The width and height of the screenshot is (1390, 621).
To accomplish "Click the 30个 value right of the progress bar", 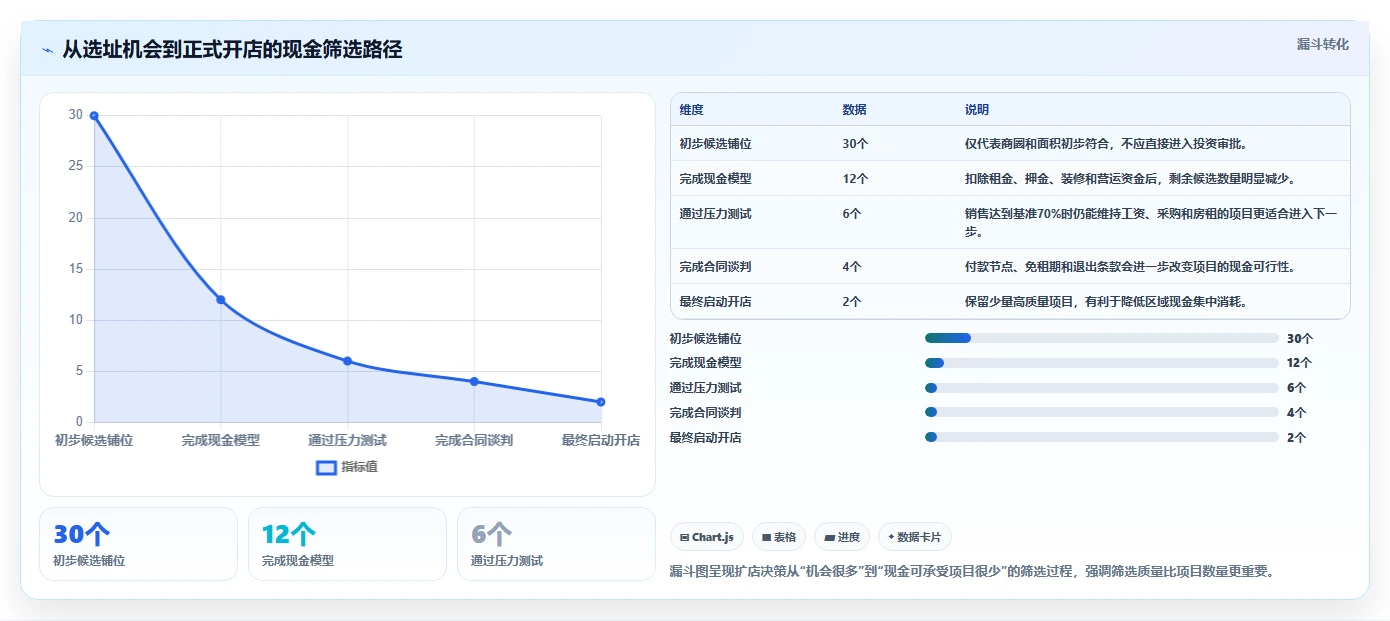I will pos(1300,338).
